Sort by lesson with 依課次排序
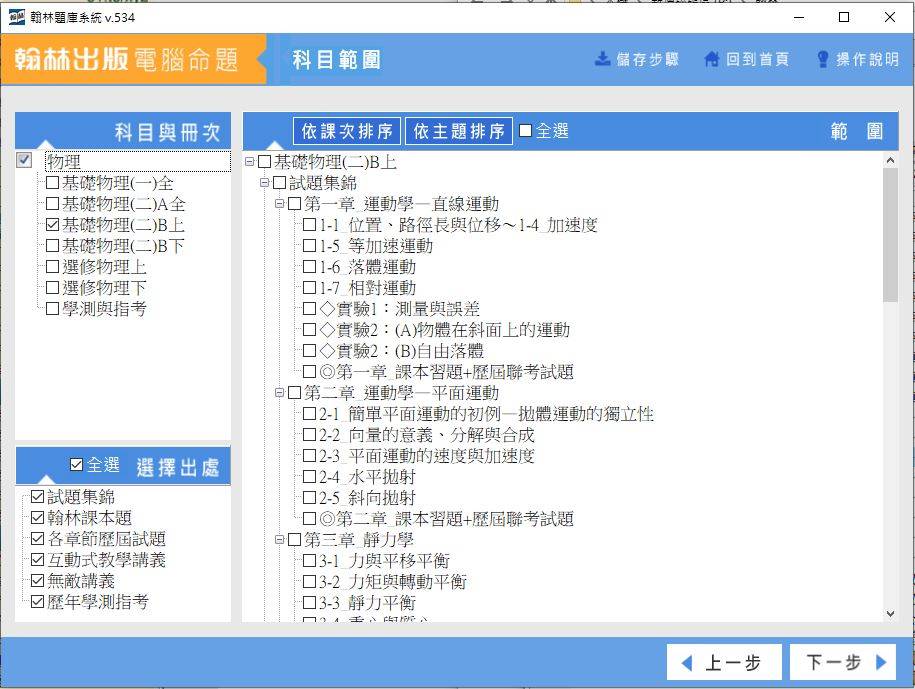The width and height of the screenshot is (915, 689). tap(347, 131)
